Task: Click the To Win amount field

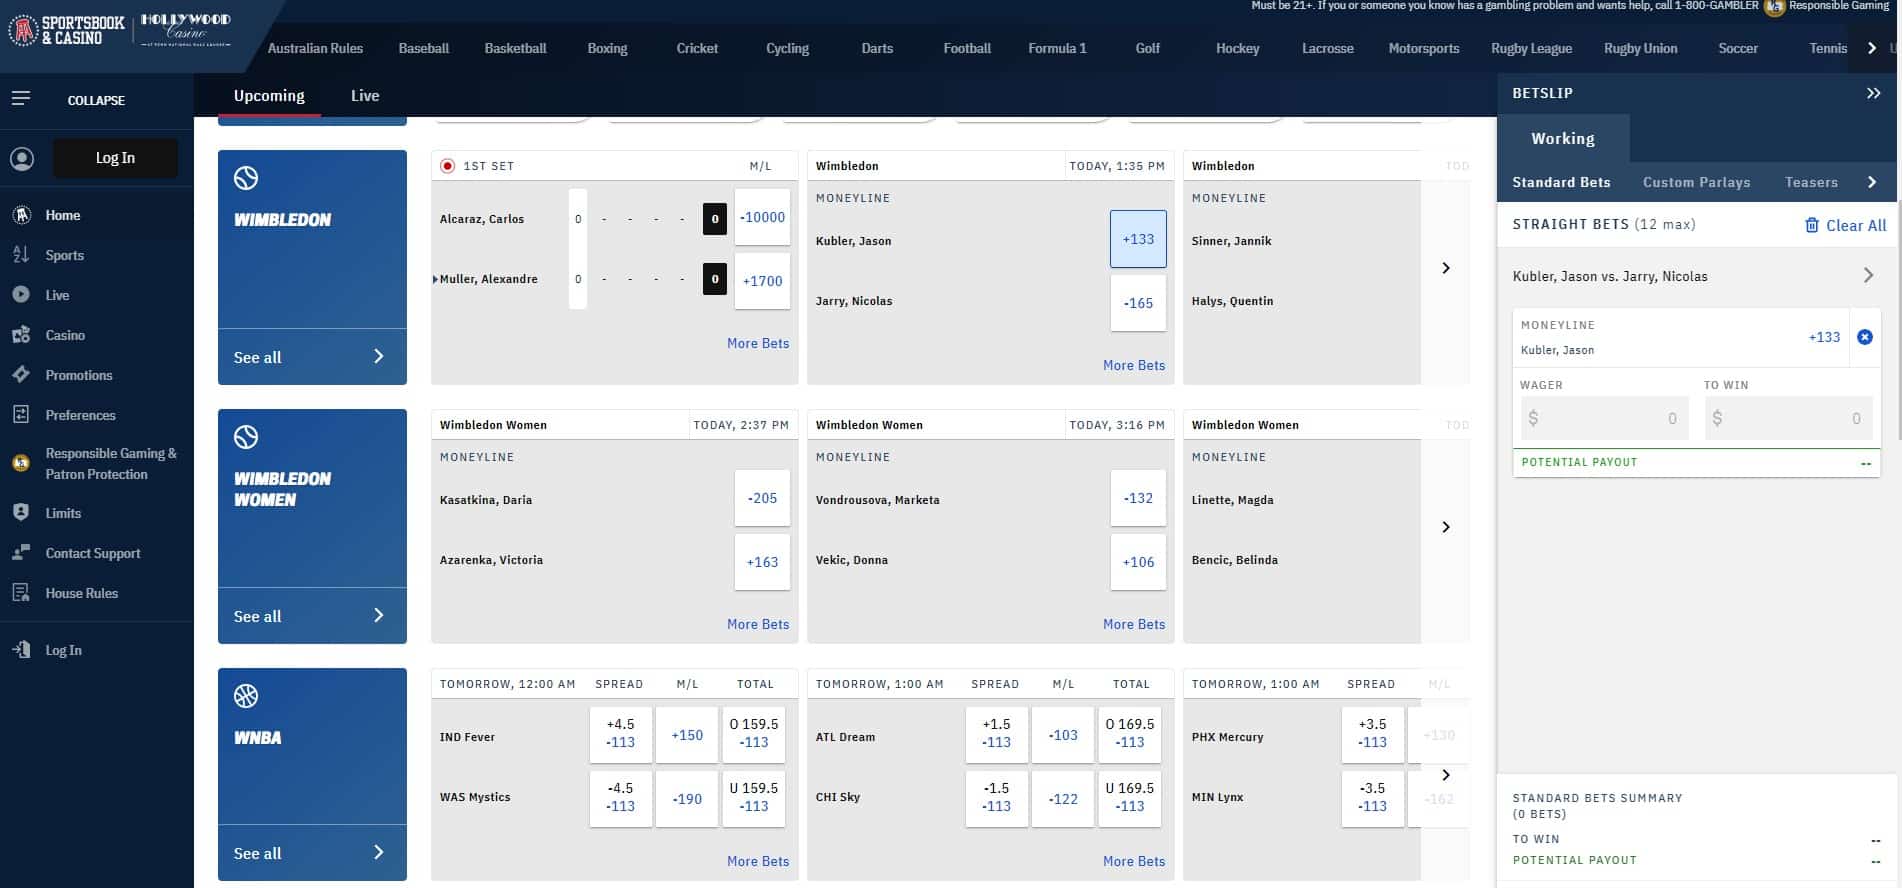Action: [1788, 418]
